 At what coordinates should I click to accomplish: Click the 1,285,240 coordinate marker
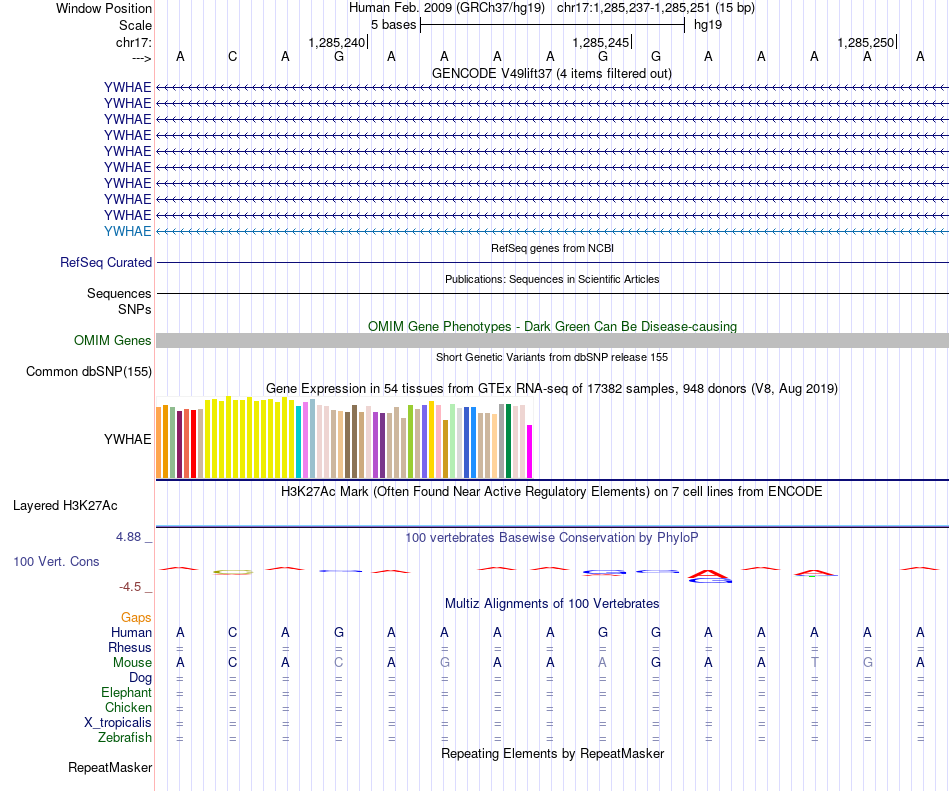pyautogui.click(x=337, y=42)
